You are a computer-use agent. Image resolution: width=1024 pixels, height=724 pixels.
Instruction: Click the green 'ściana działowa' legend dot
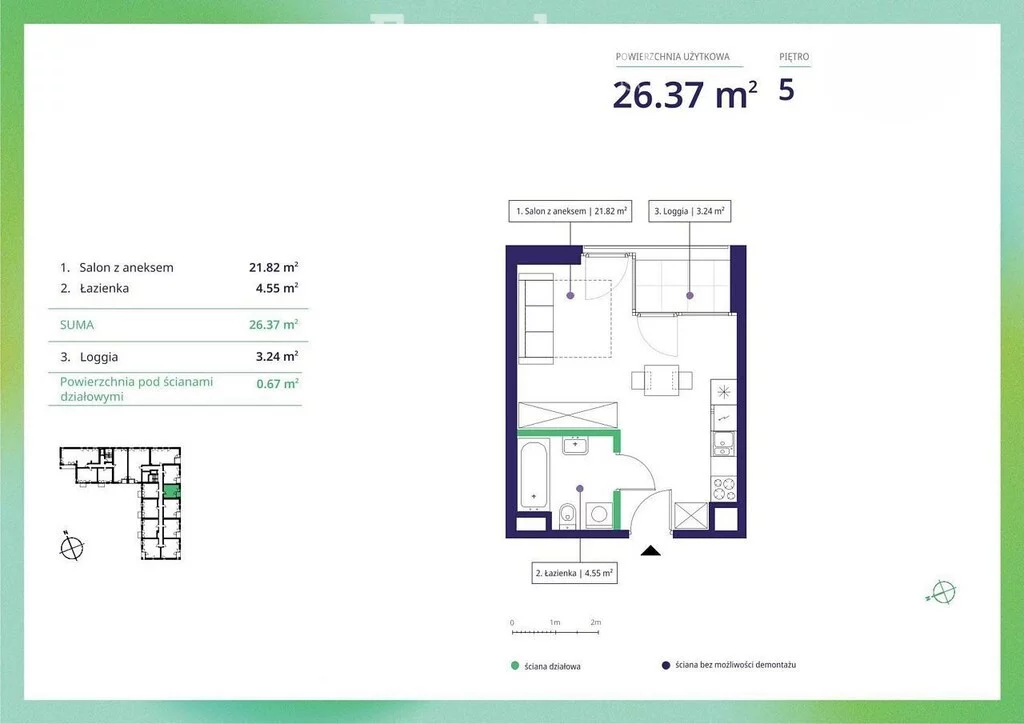pyautogui.click(x=515, y=665)
